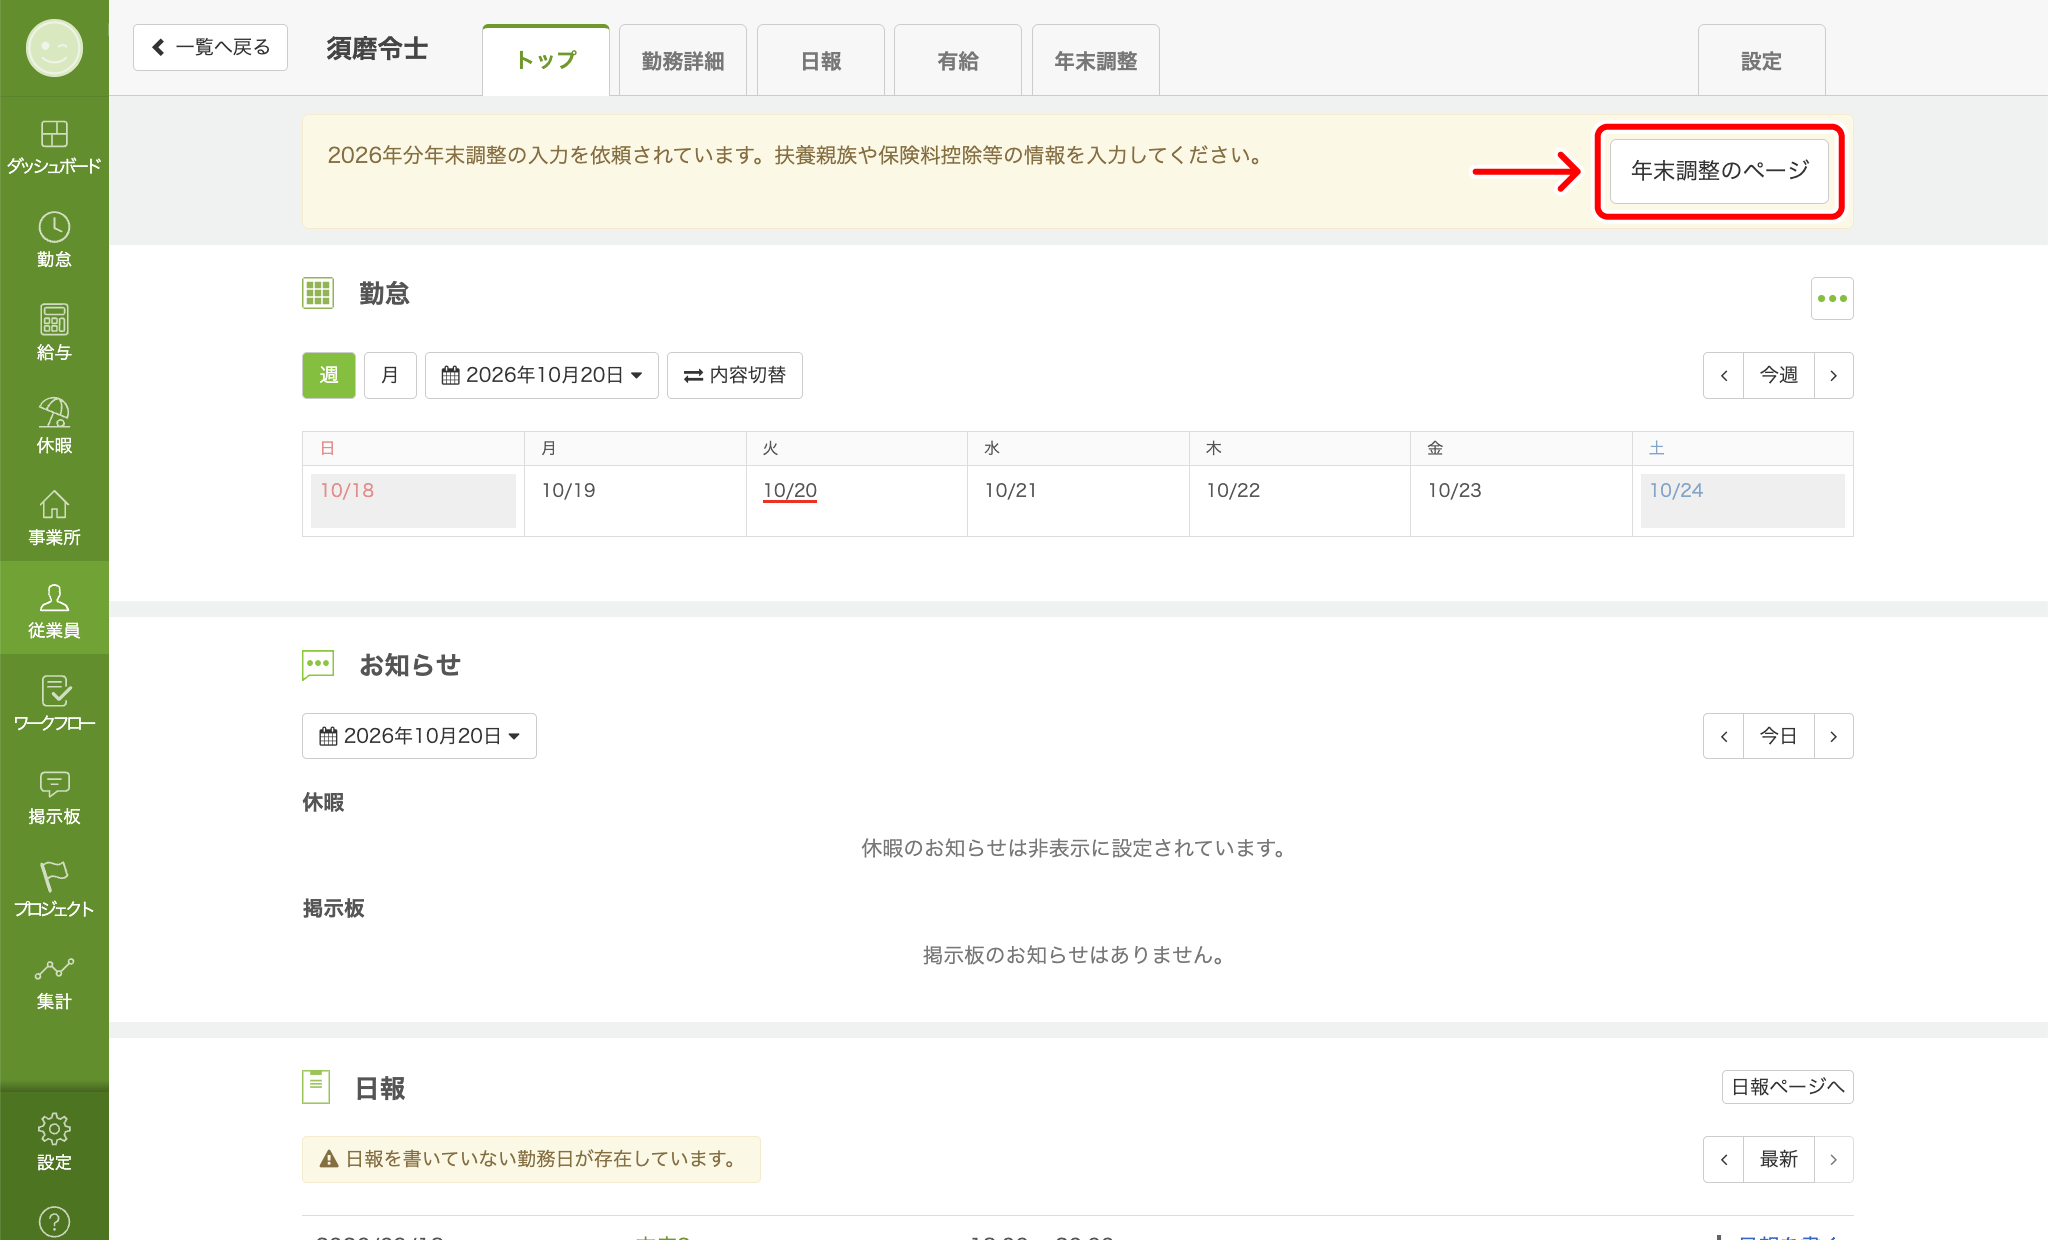Switch attendance view to 月
This screenshot has height=1240, width=2048.
tap(390, 375)
